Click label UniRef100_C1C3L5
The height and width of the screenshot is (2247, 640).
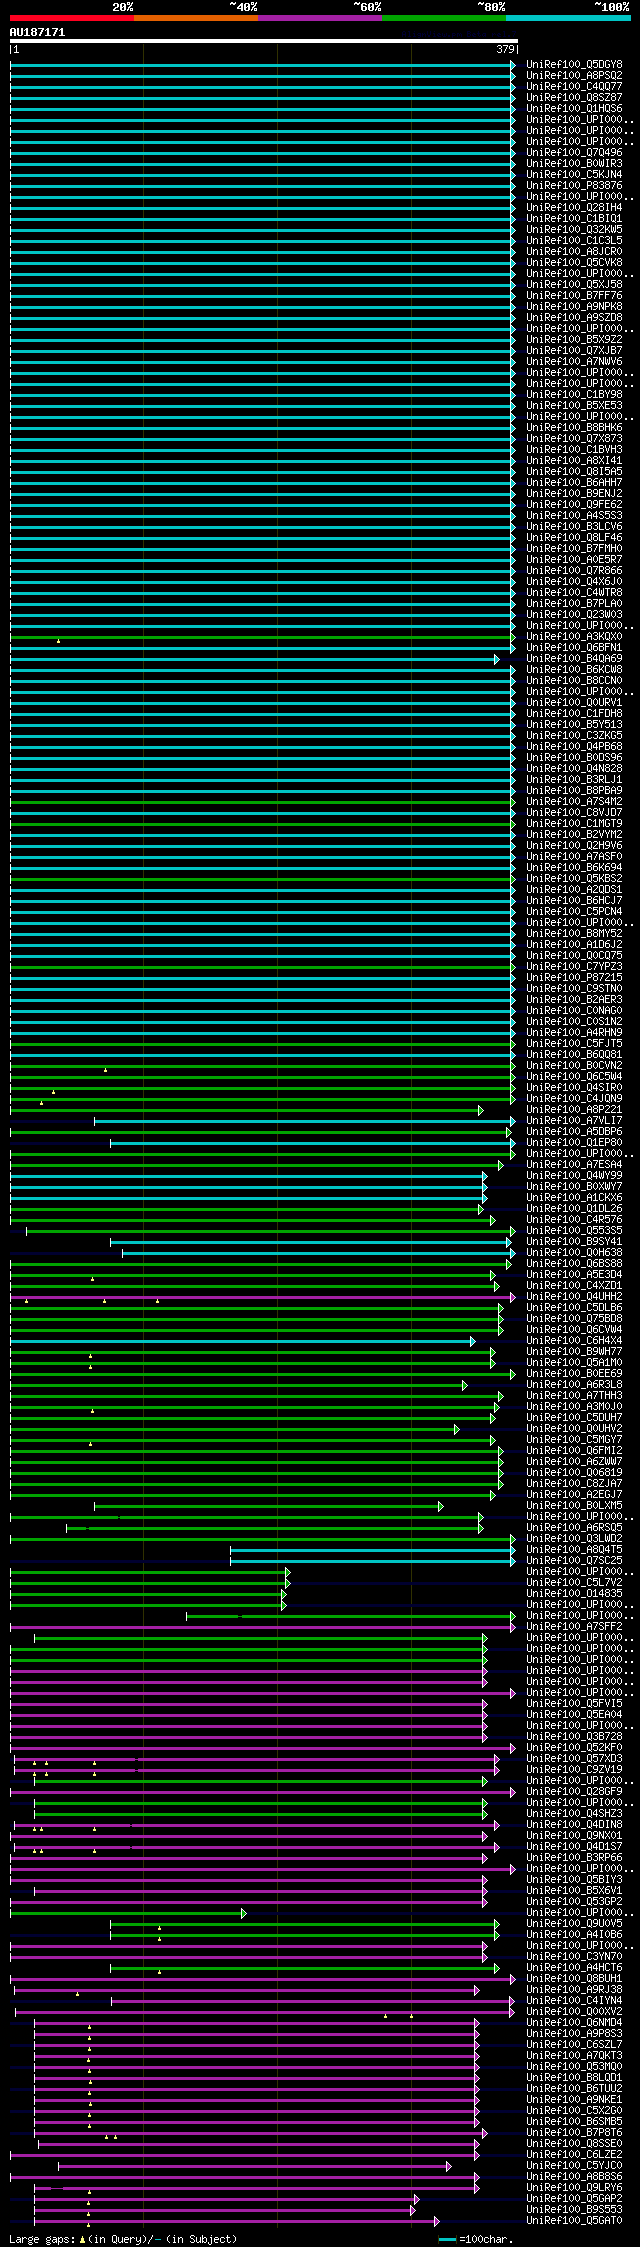tap(574, 241)
